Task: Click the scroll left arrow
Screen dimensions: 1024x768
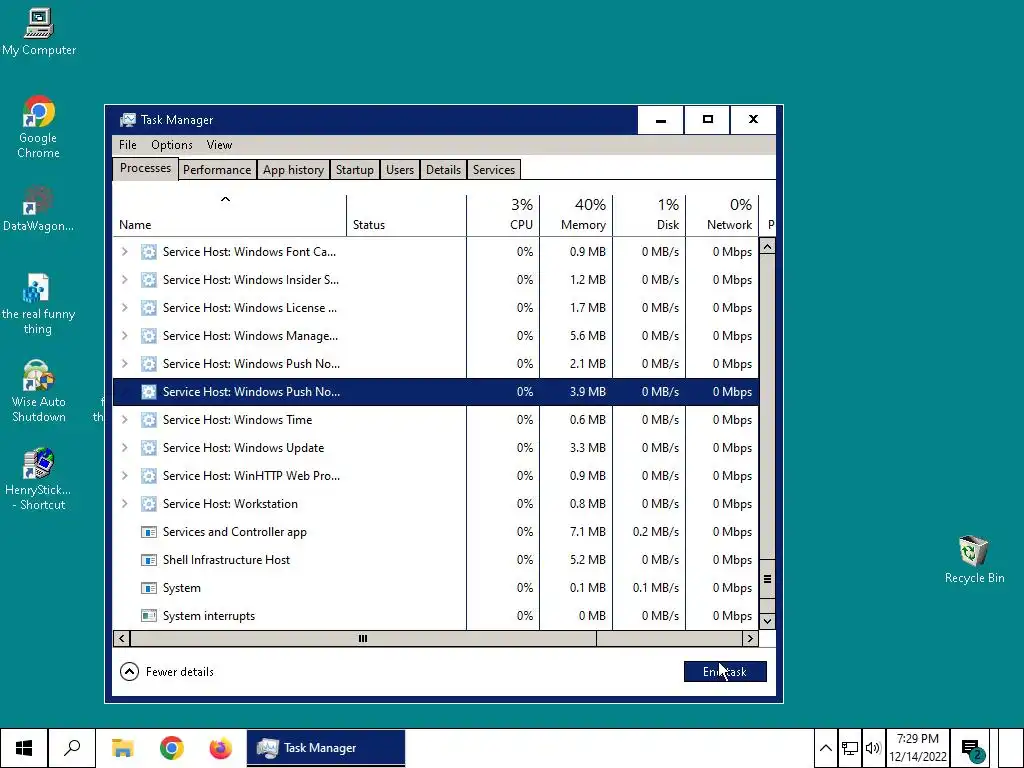Action: tap(121, 639)
